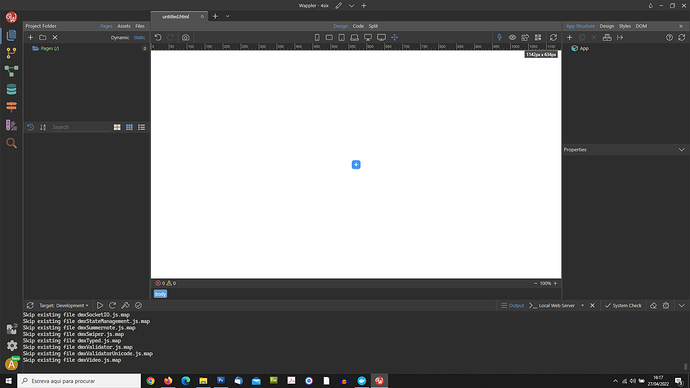The height and width of the screenshot is (388, 690).
Task: Select Dynamic page type
Action: pyautogui.click(x=120, y=37)
